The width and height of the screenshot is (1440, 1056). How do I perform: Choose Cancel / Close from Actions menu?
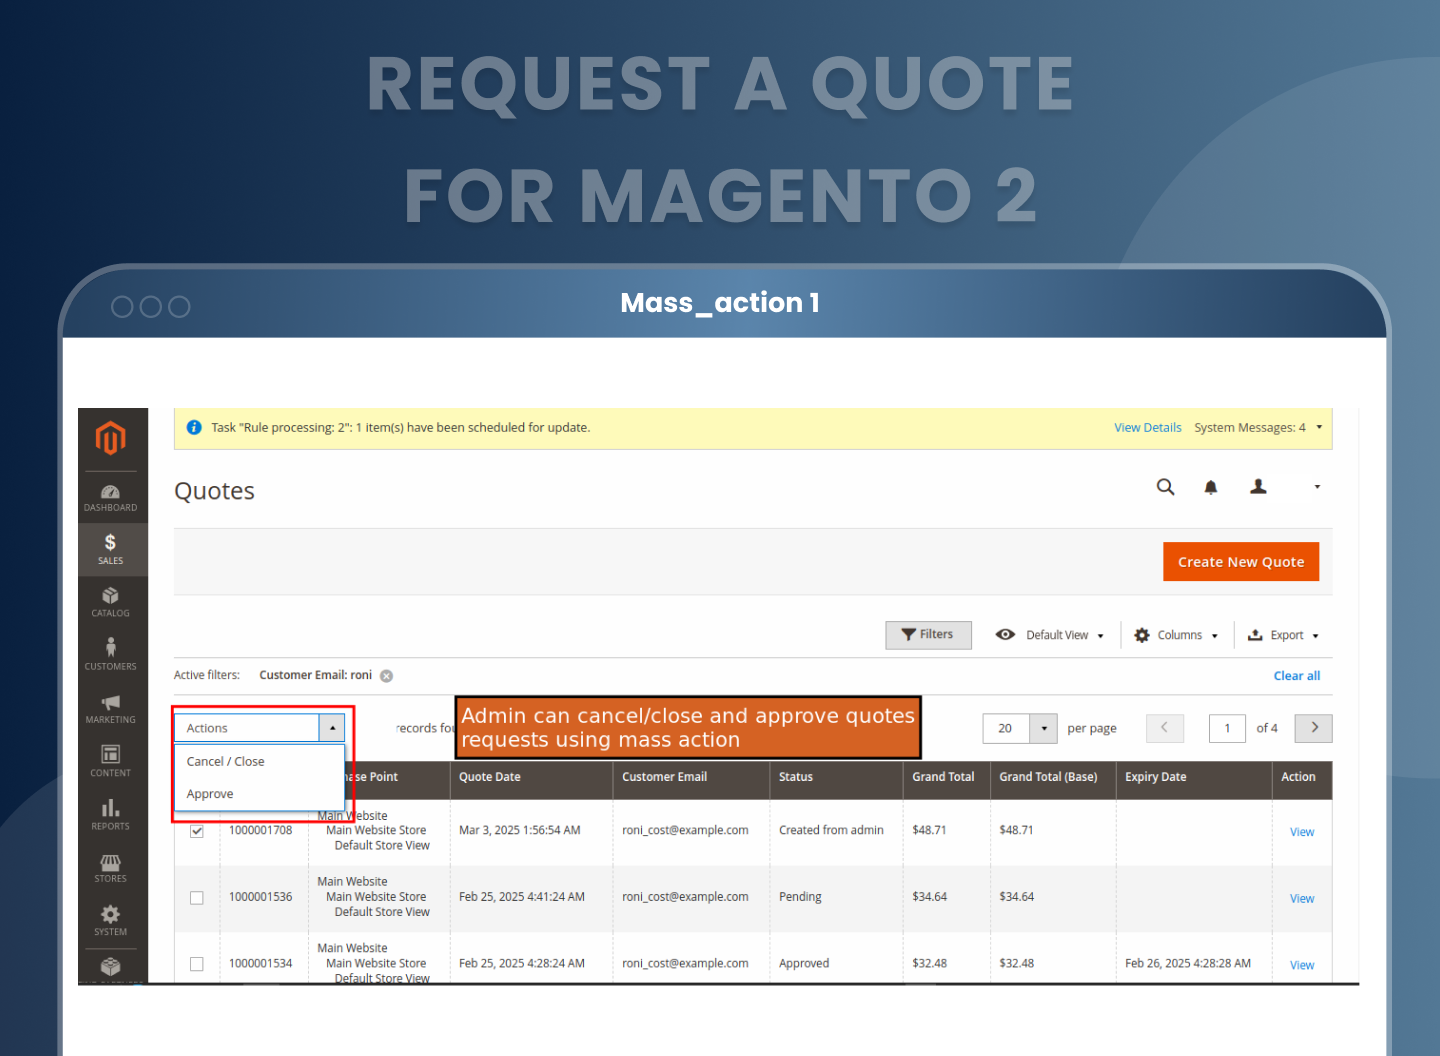click(226, 762)
